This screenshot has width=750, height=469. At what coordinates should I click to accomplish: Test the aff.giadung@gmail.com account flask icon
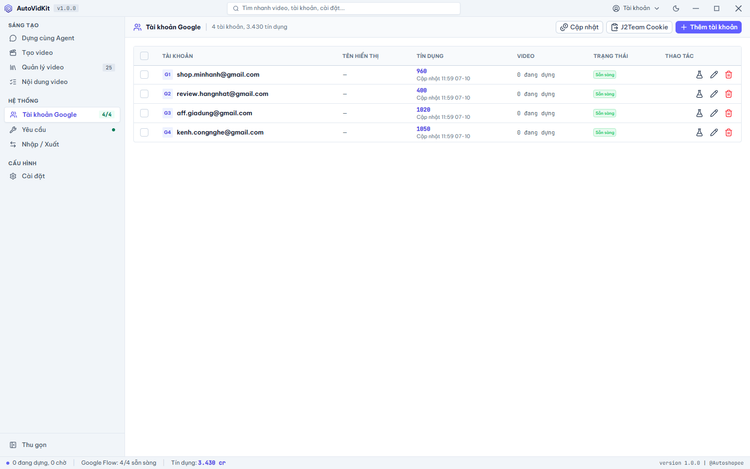click(x=699, y=113)
